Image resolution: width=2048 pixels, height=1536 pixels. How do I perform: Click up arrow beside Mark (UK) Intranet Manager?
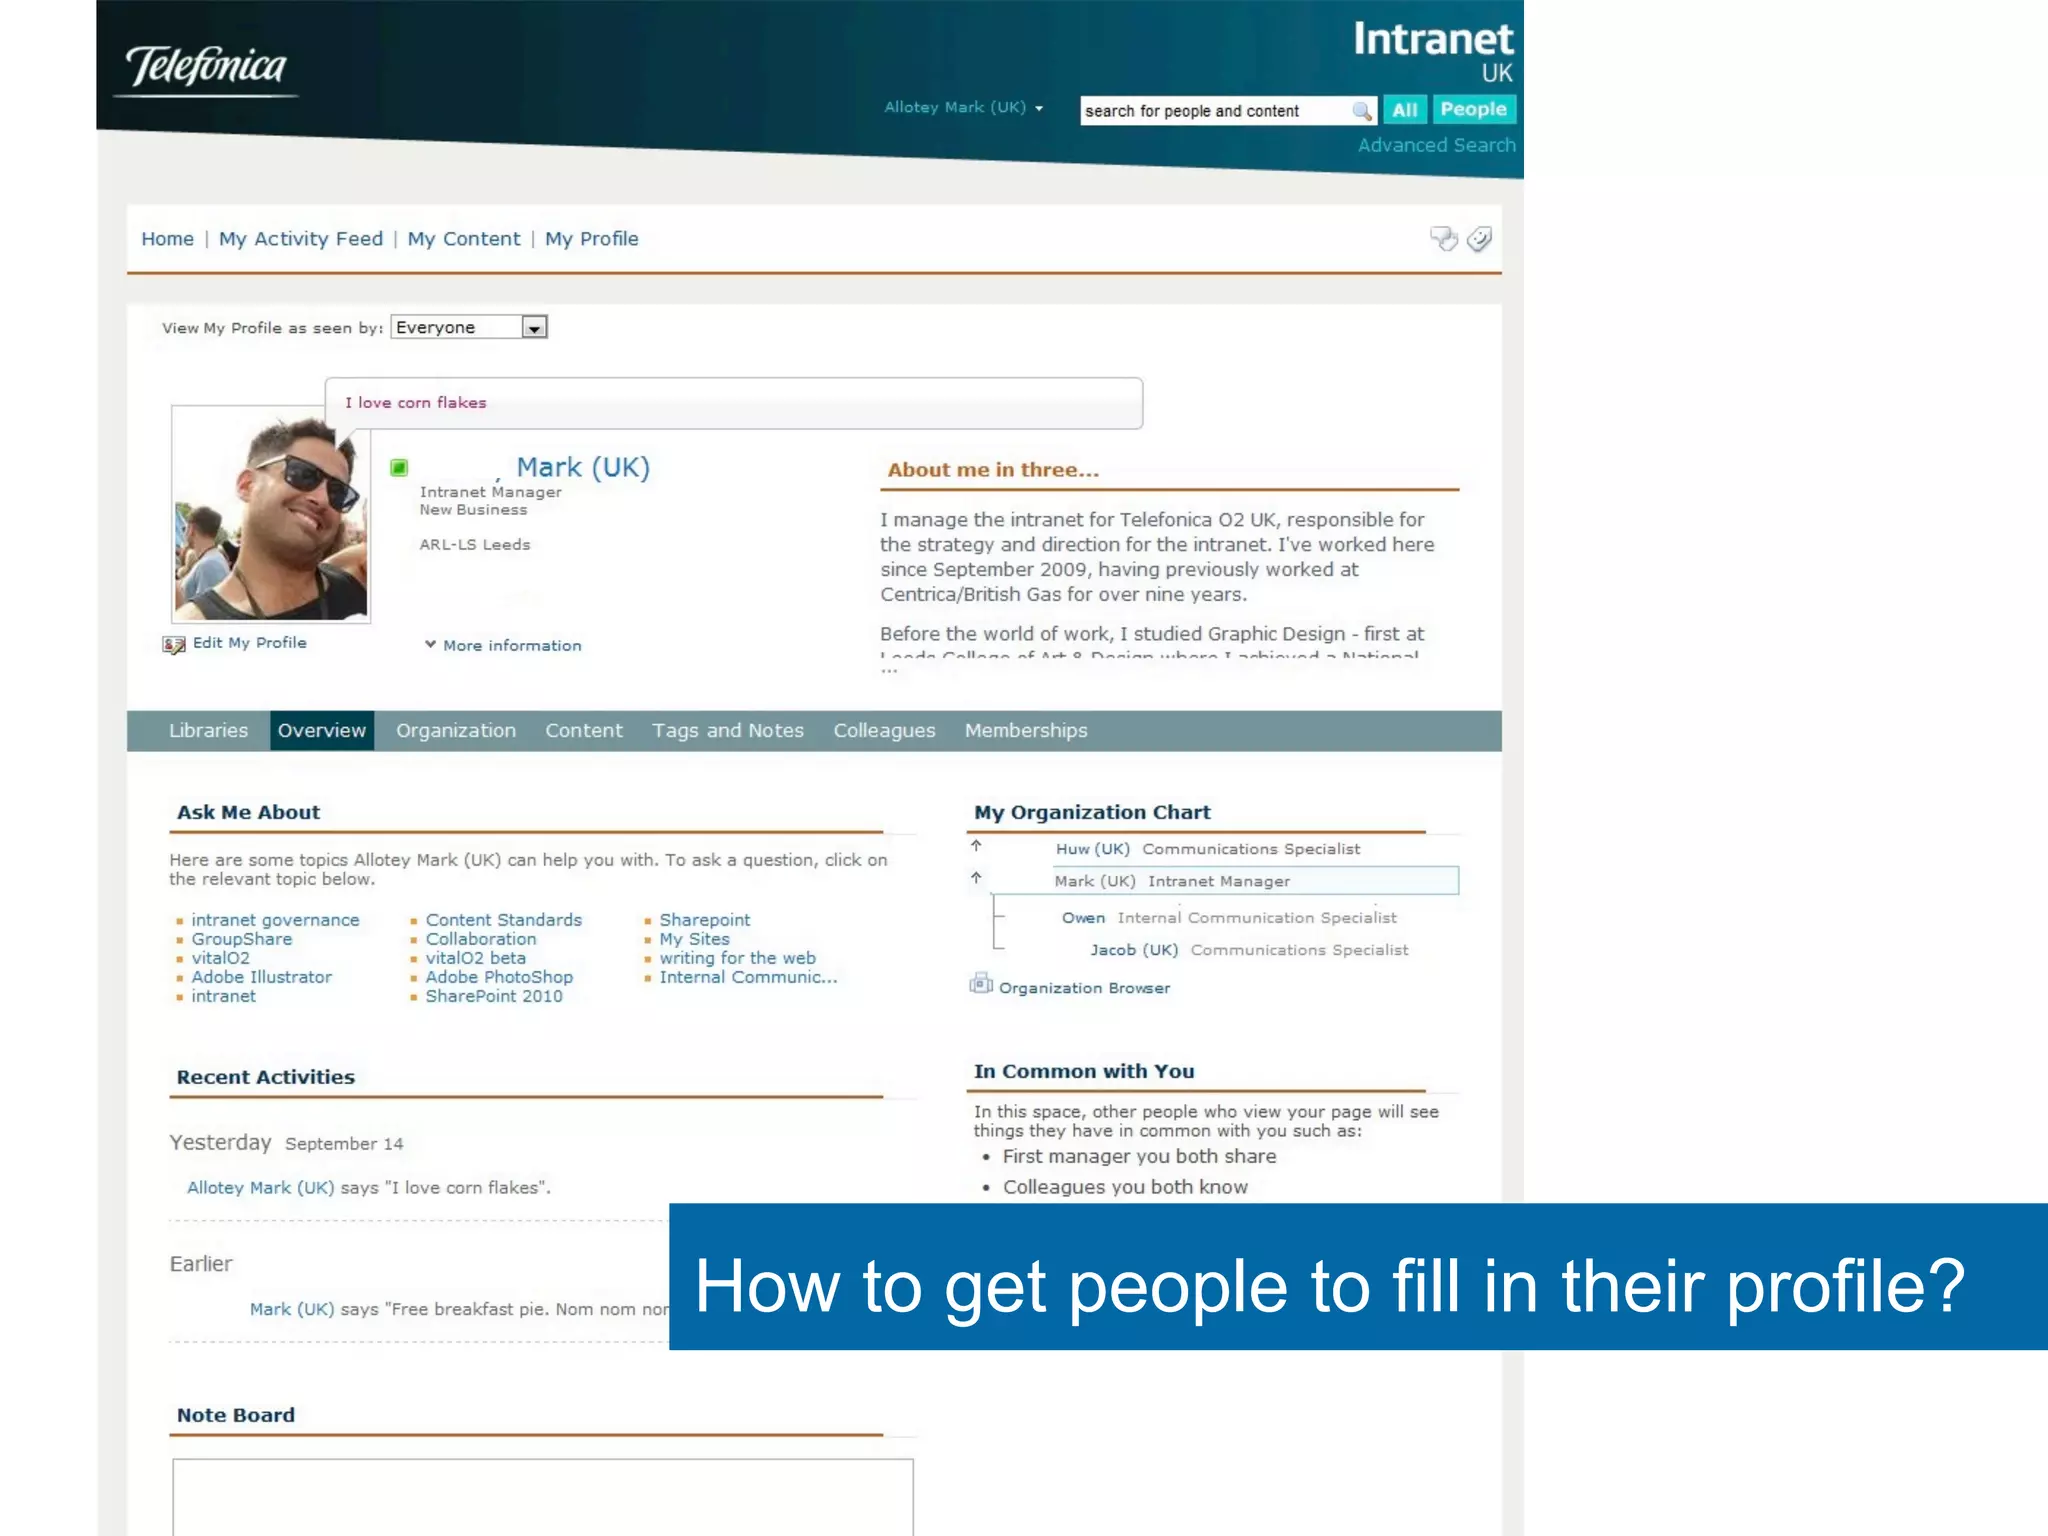[976, 878]
